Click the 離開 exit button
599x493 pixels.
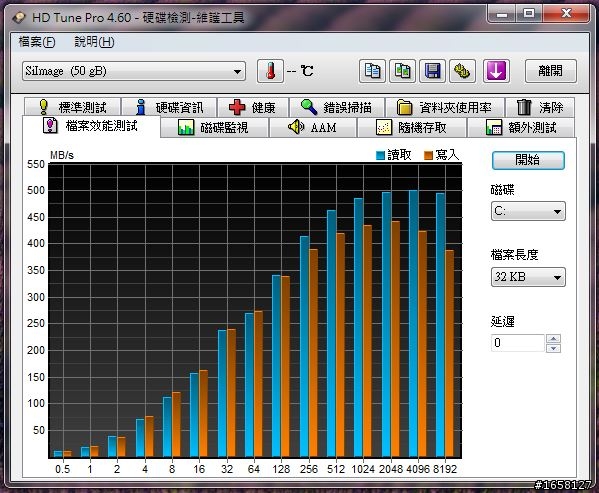tap(550, 71)
